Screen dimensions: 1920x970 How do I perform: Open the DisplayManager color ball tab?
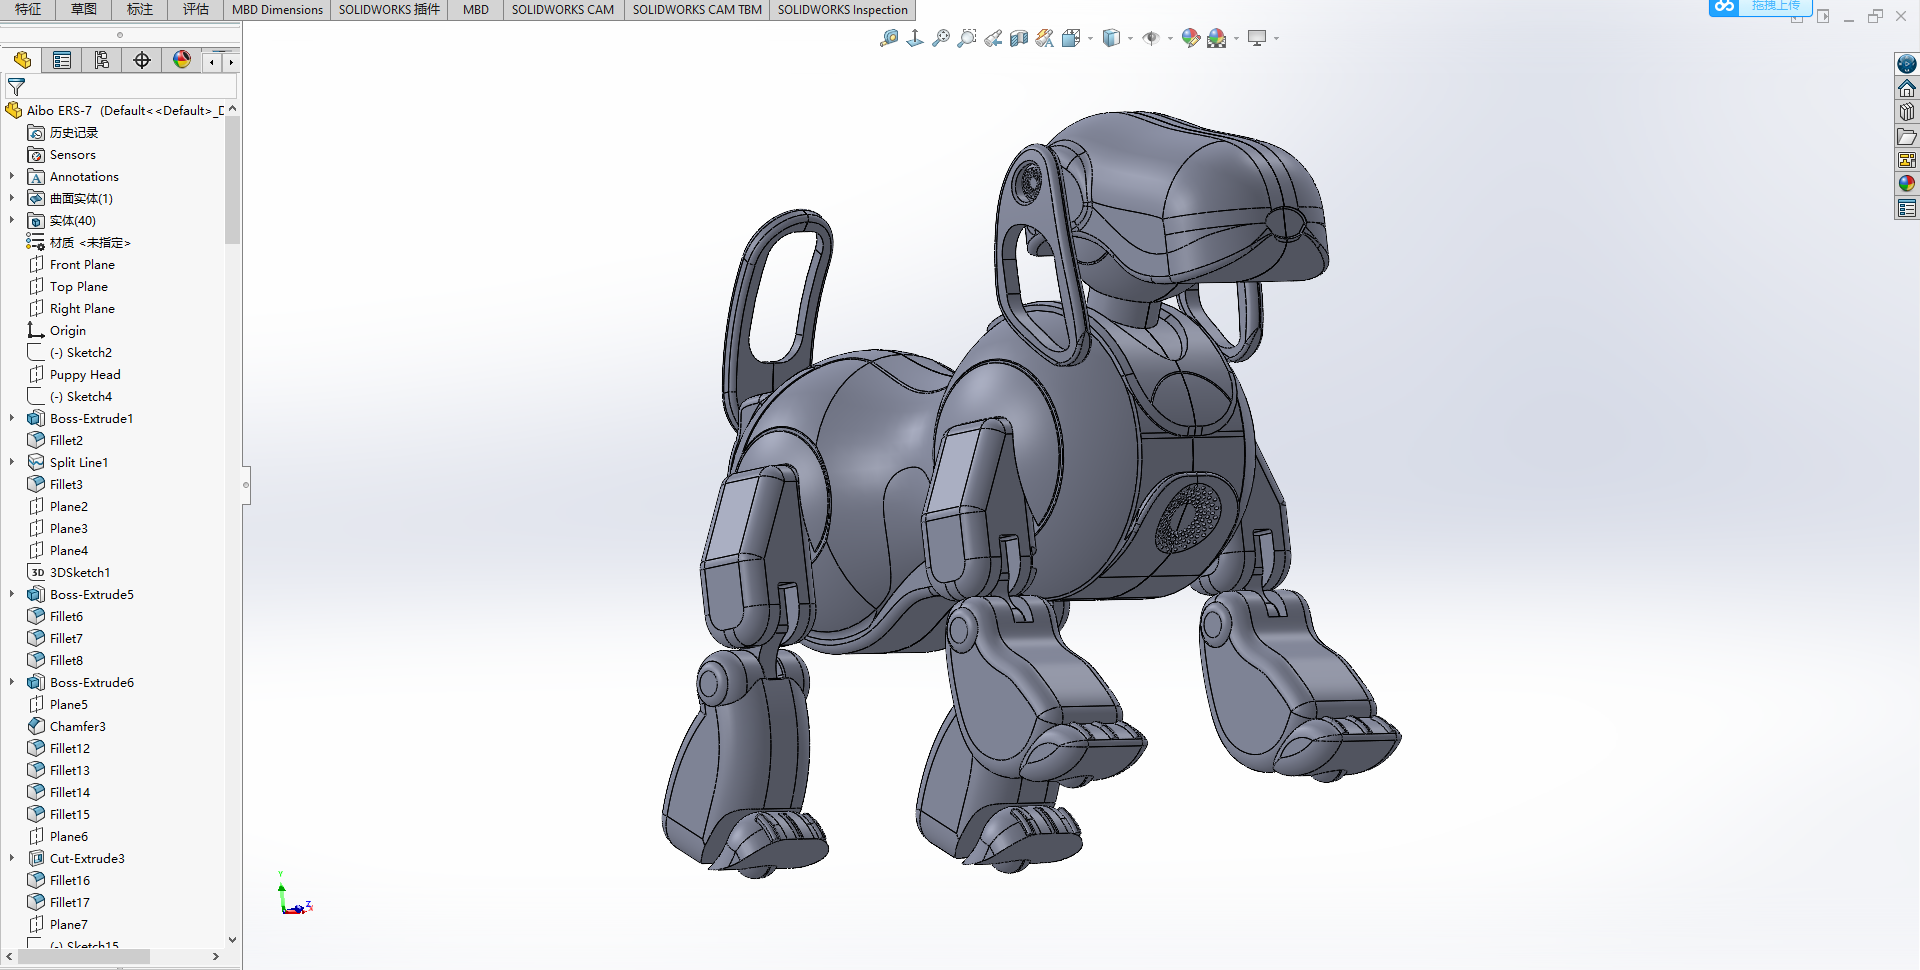[x=182, y=60]
